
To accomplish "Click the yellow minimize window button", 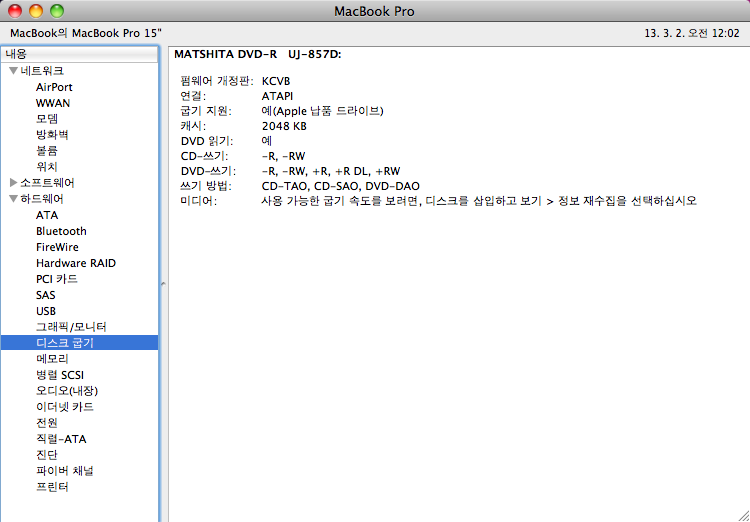I will [x=35, y=11].
